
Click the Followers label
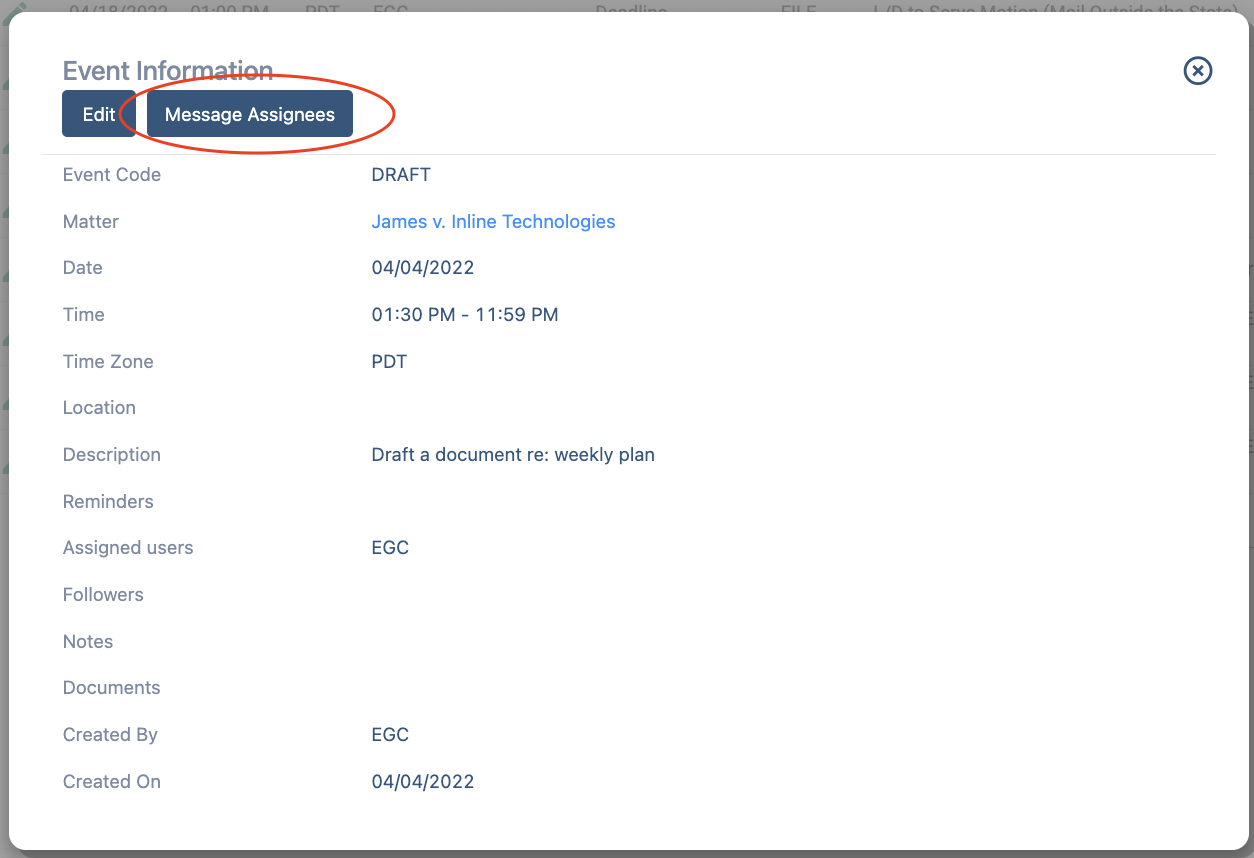point(103,595)
